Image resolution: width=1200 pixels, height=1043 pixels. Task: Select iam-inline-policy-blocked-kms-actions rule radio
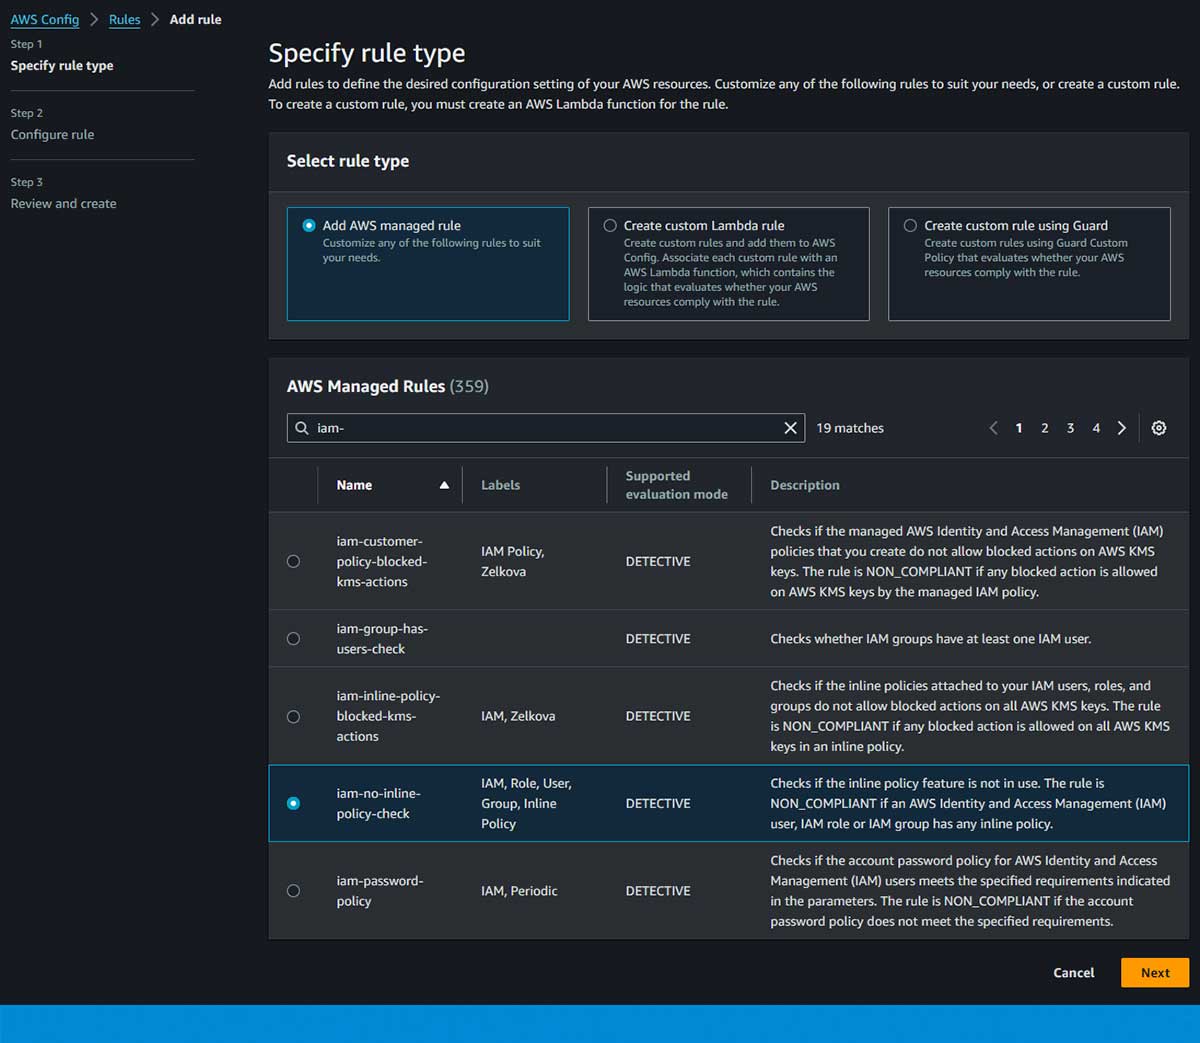coord(293,717)
